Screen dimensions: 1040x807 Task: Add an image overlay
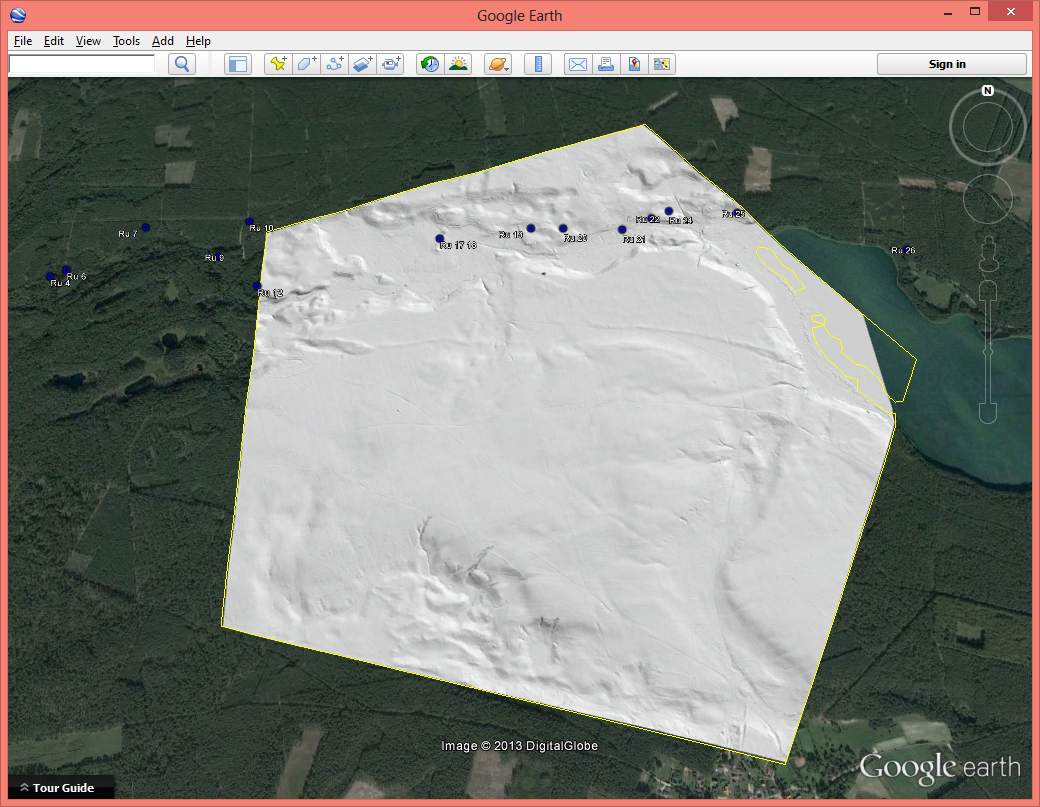tap(362, 64)
